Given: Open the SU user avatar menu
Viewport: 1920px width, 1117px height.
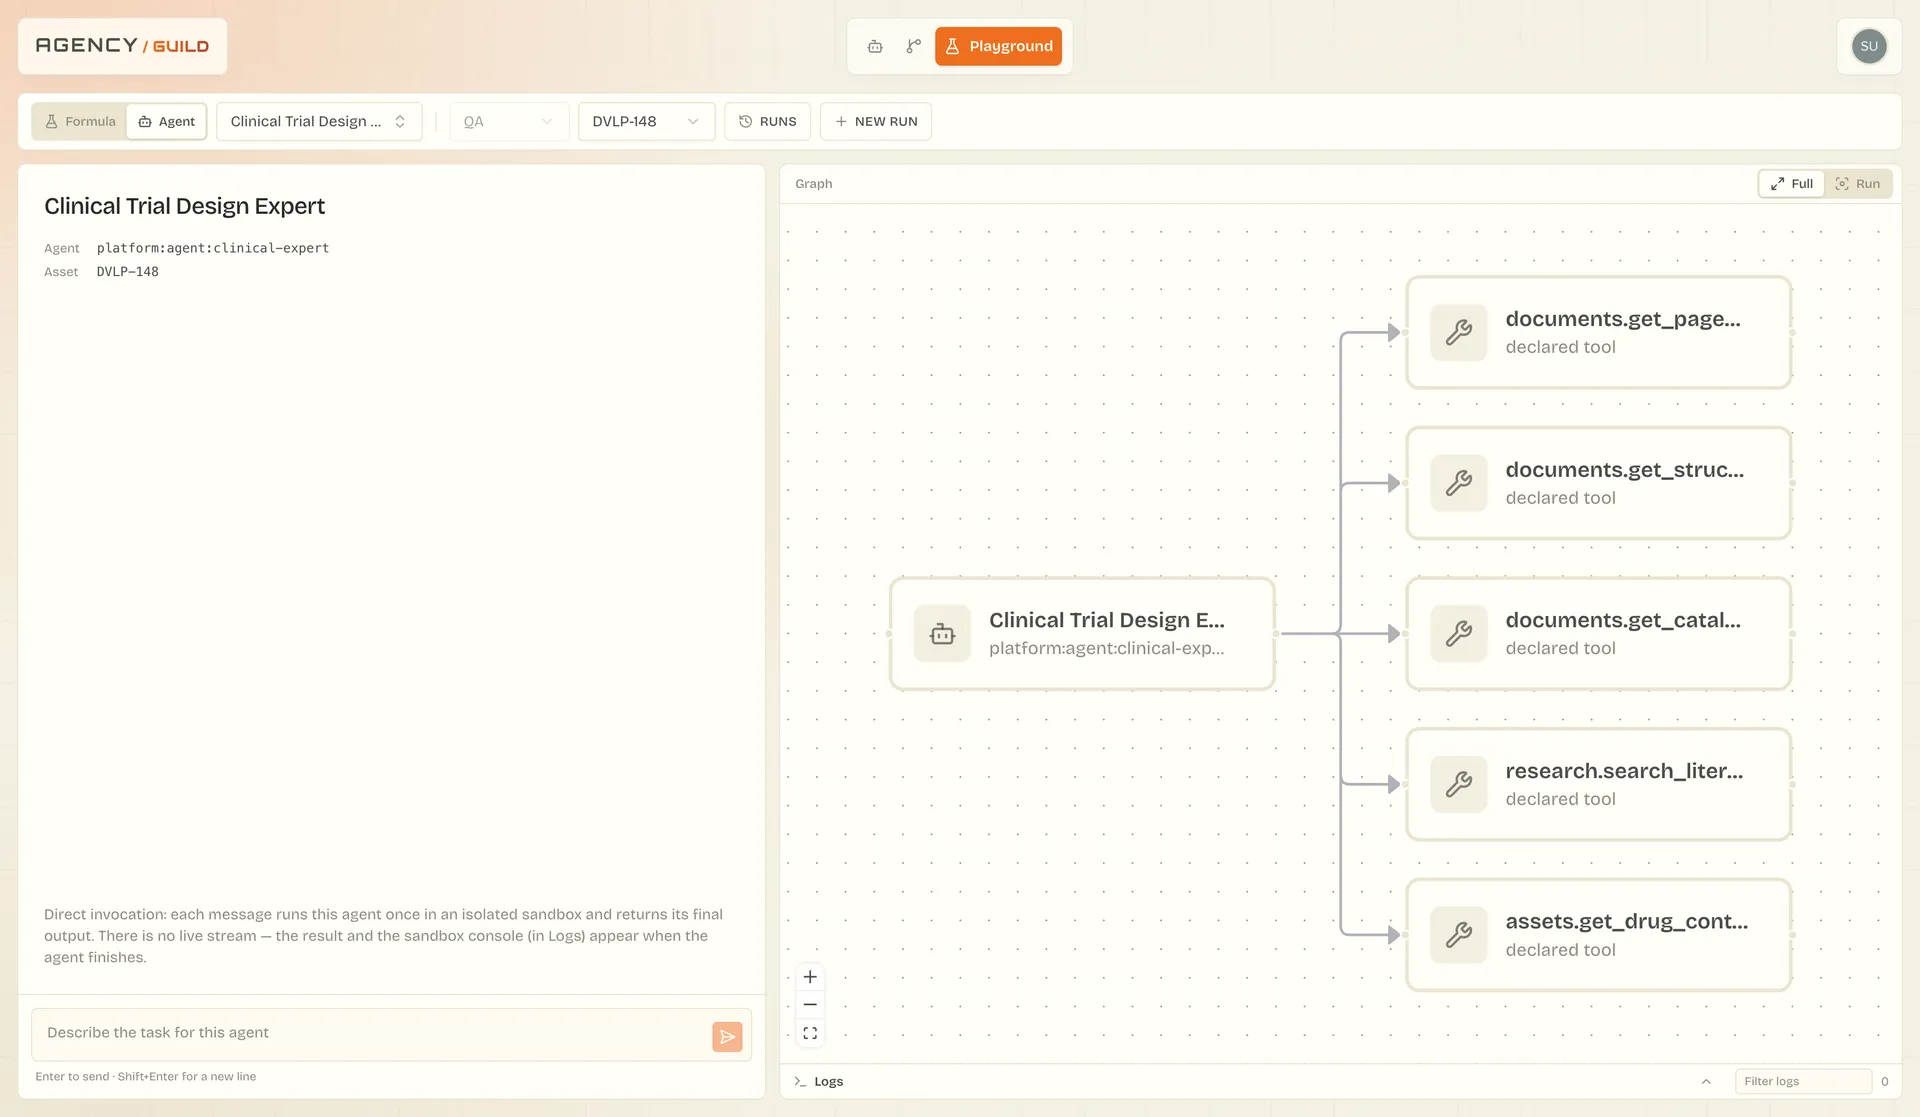Looking at the screenshot, I should click(1869, 46).
